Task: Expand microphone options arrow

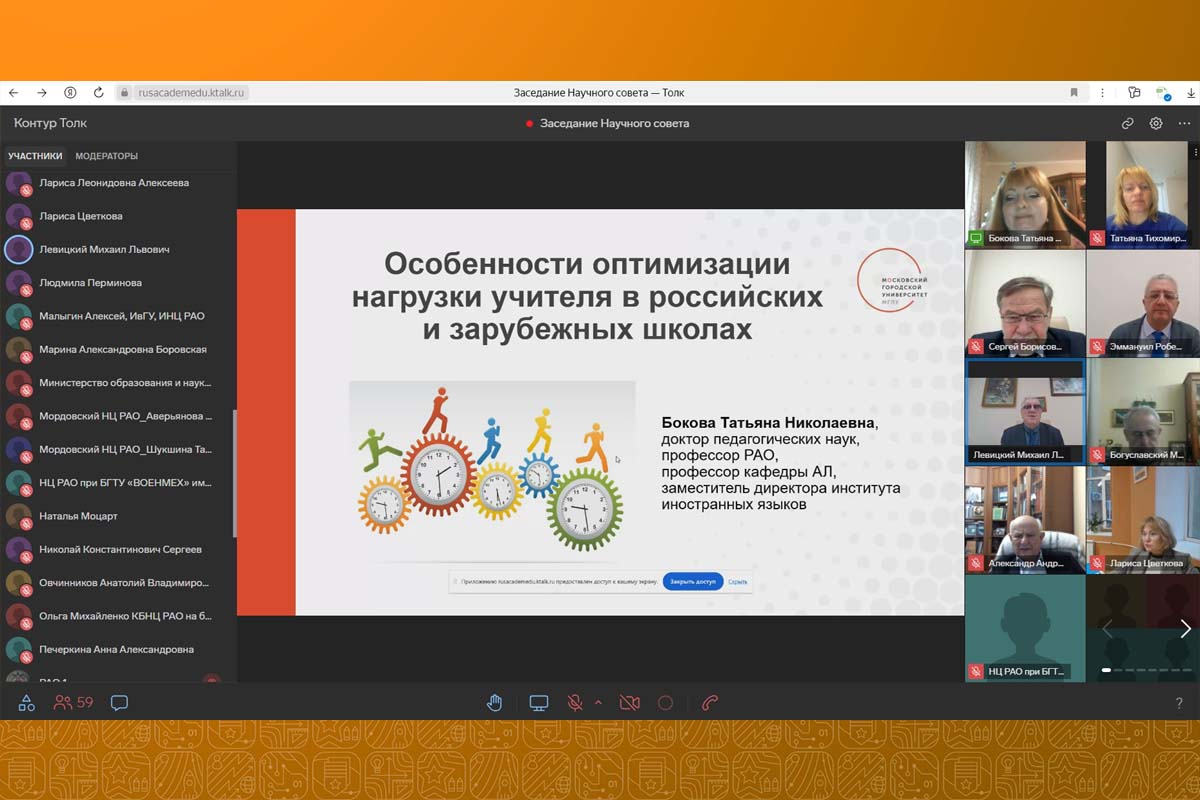Action: click(598, 702)
